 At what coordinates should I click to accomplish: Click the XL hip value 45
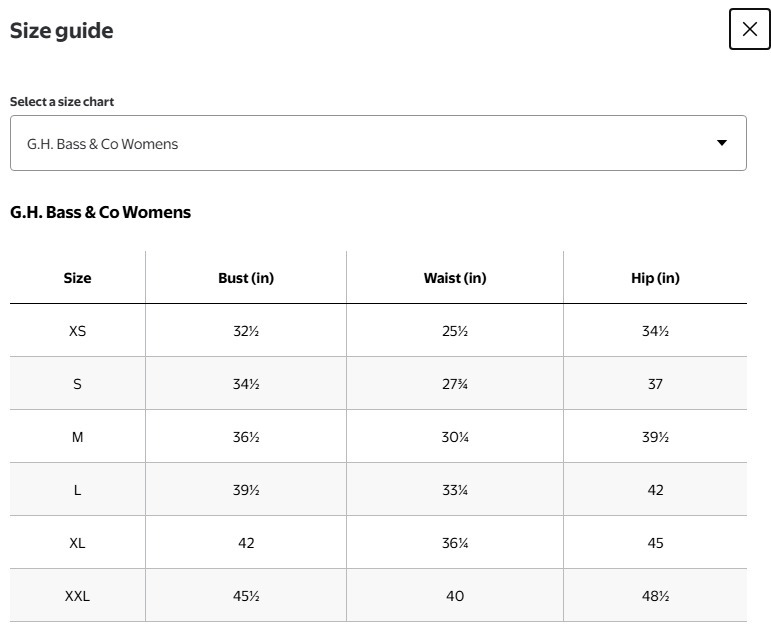pos(655,543)
